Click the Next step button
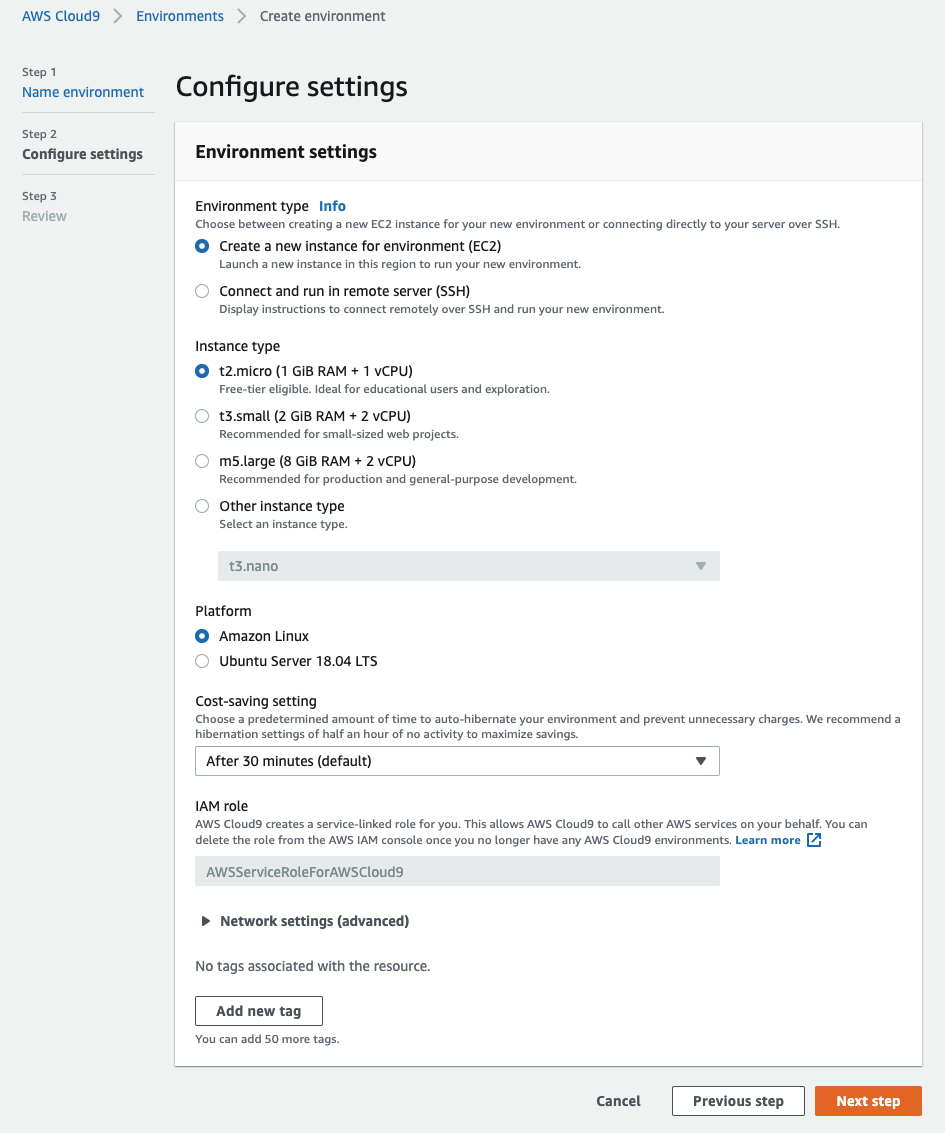Viewport: 945px width, 1133px height. pyautogui.click(x=868, y=1101)
